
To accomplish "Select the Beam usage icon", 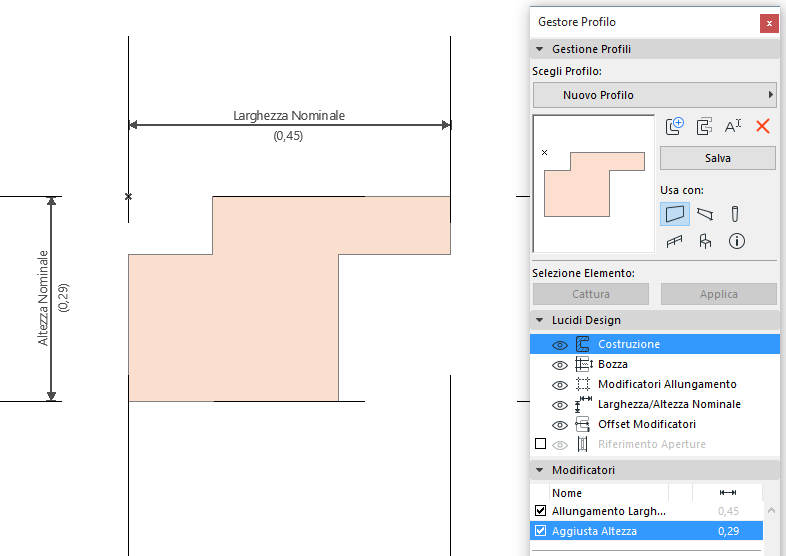I will 705,214.
